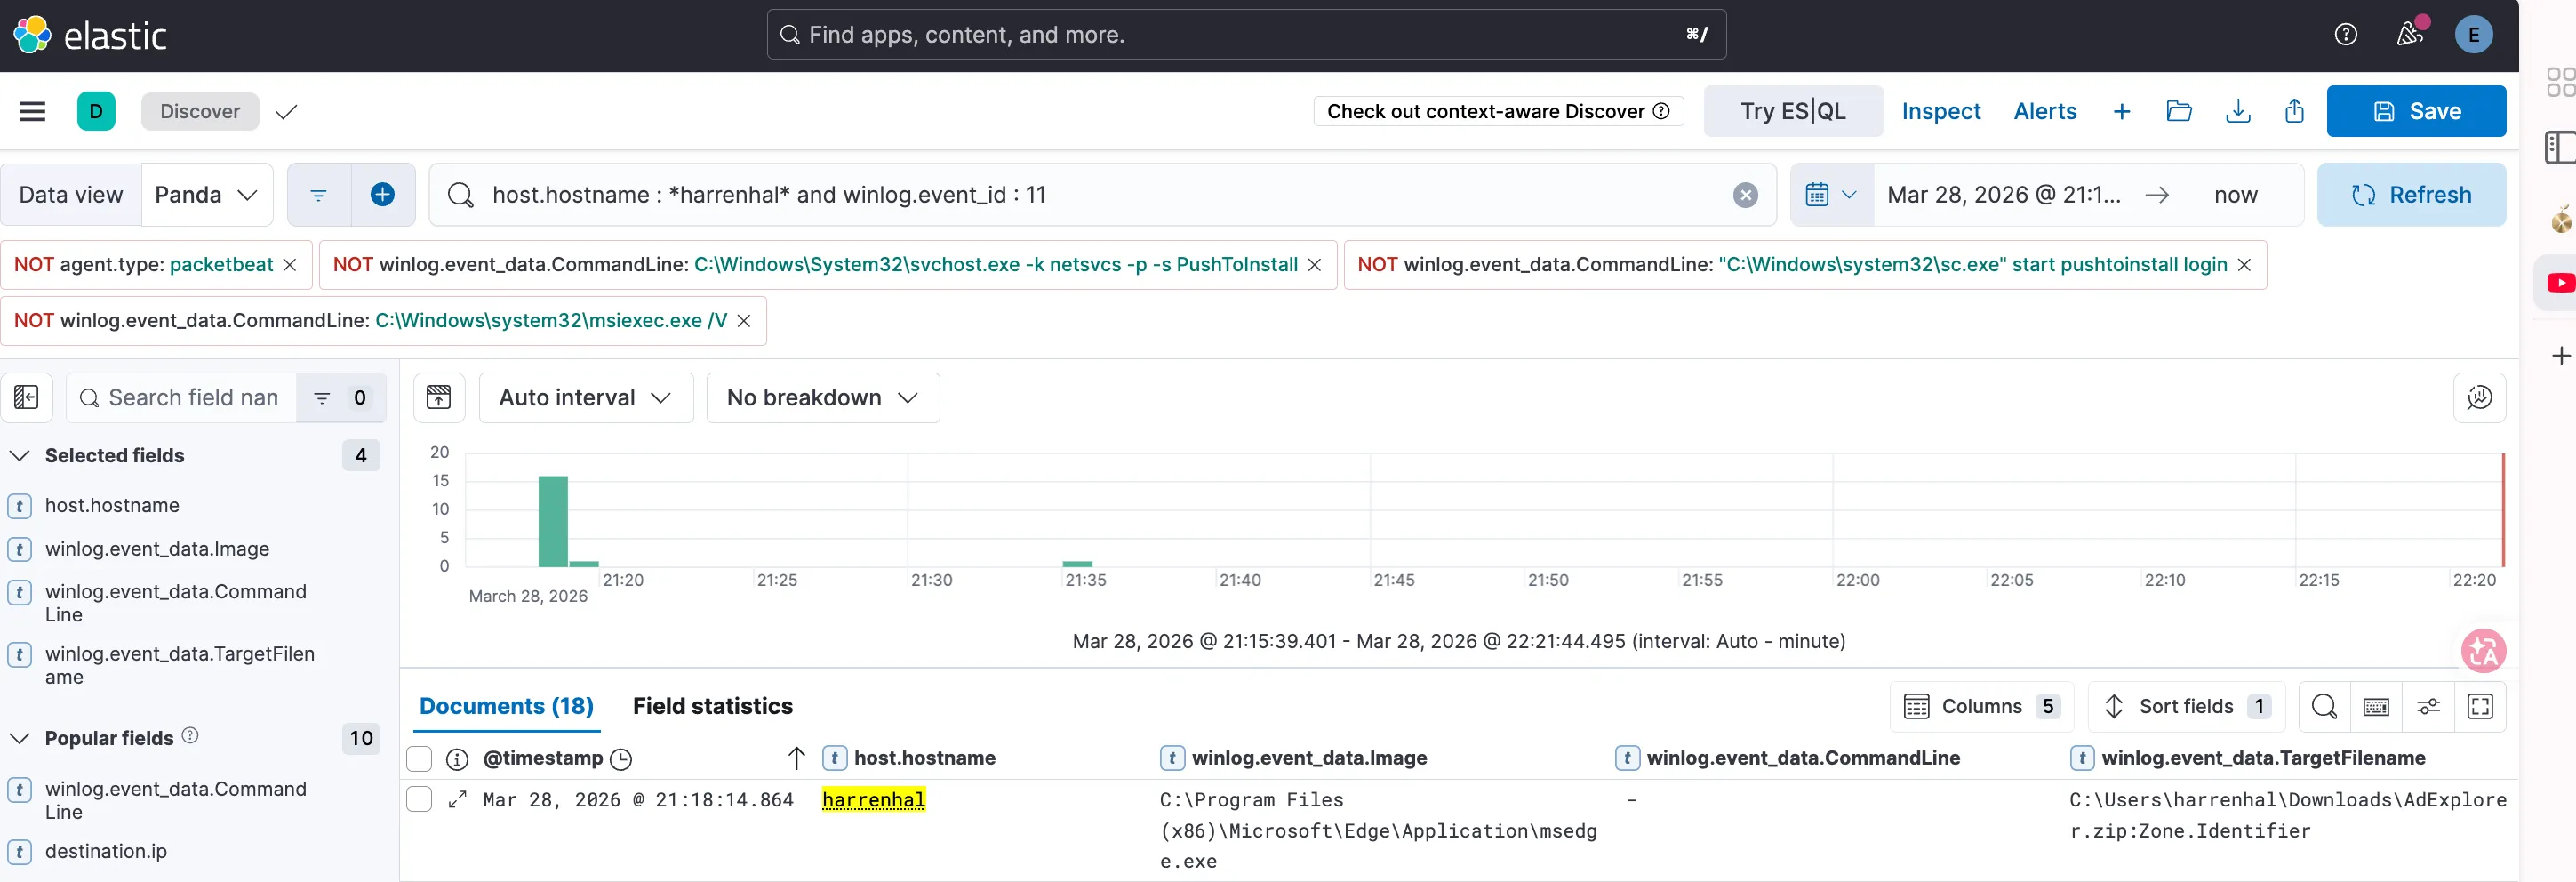
Task: Open the filter options menu icon
Action: [x=318, y=195]
